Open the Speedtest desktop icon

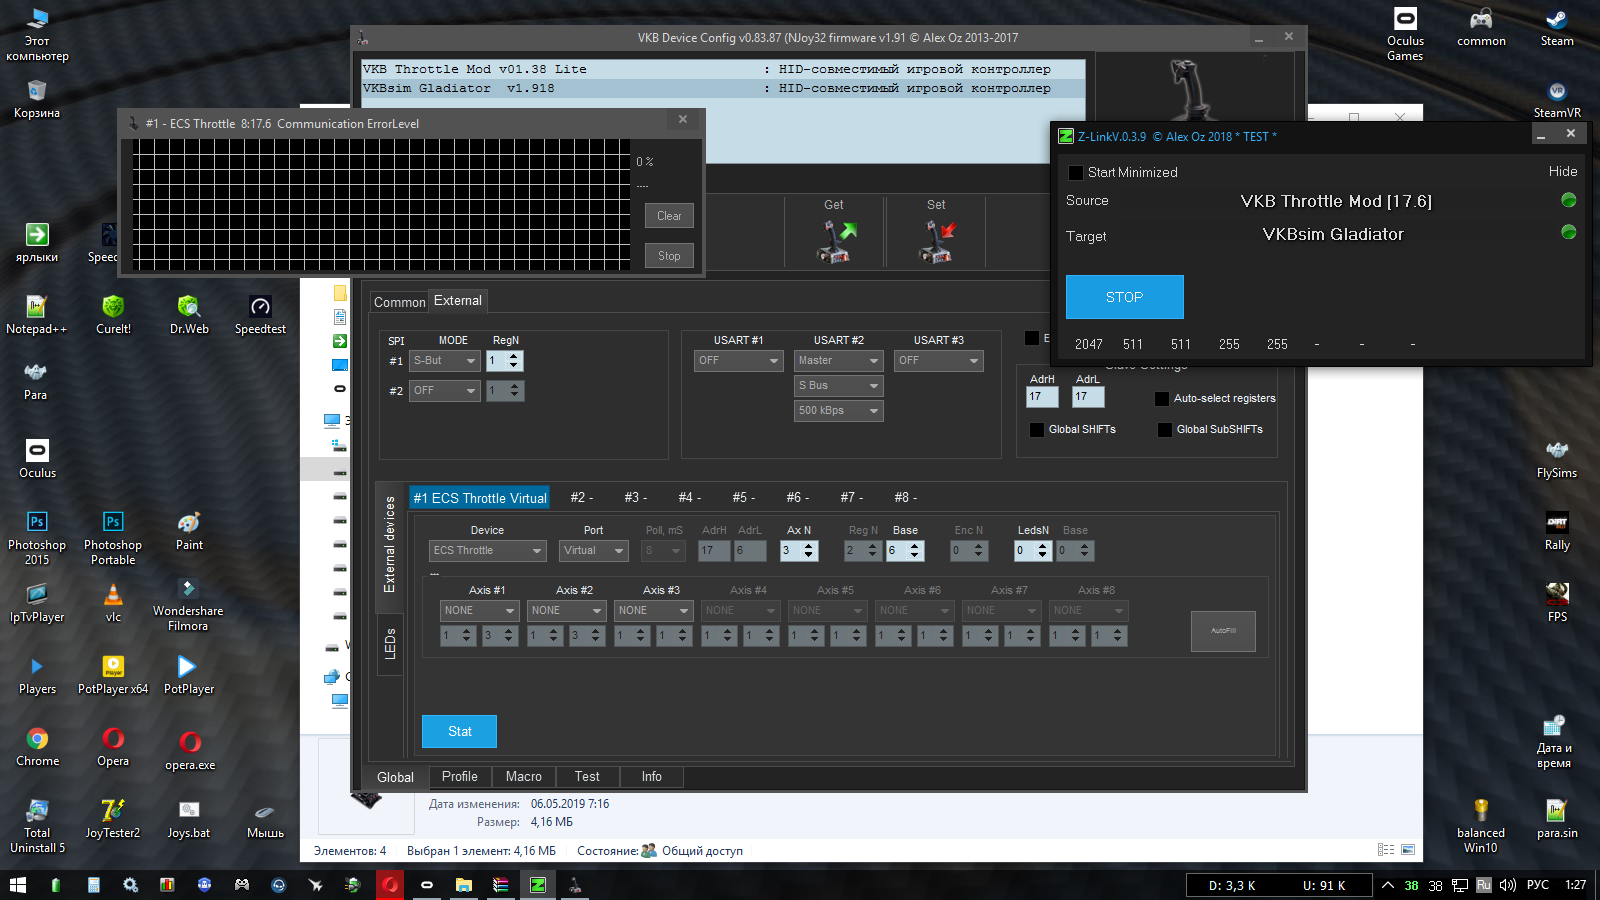pos(260,314)
